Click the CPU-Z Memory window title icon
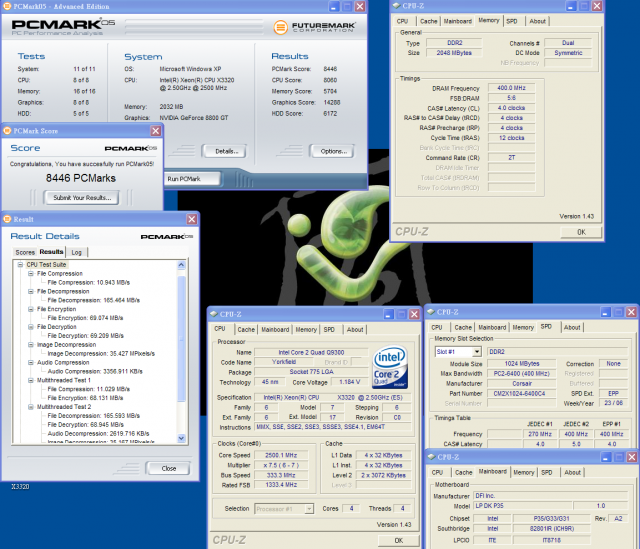 (396, 6)
